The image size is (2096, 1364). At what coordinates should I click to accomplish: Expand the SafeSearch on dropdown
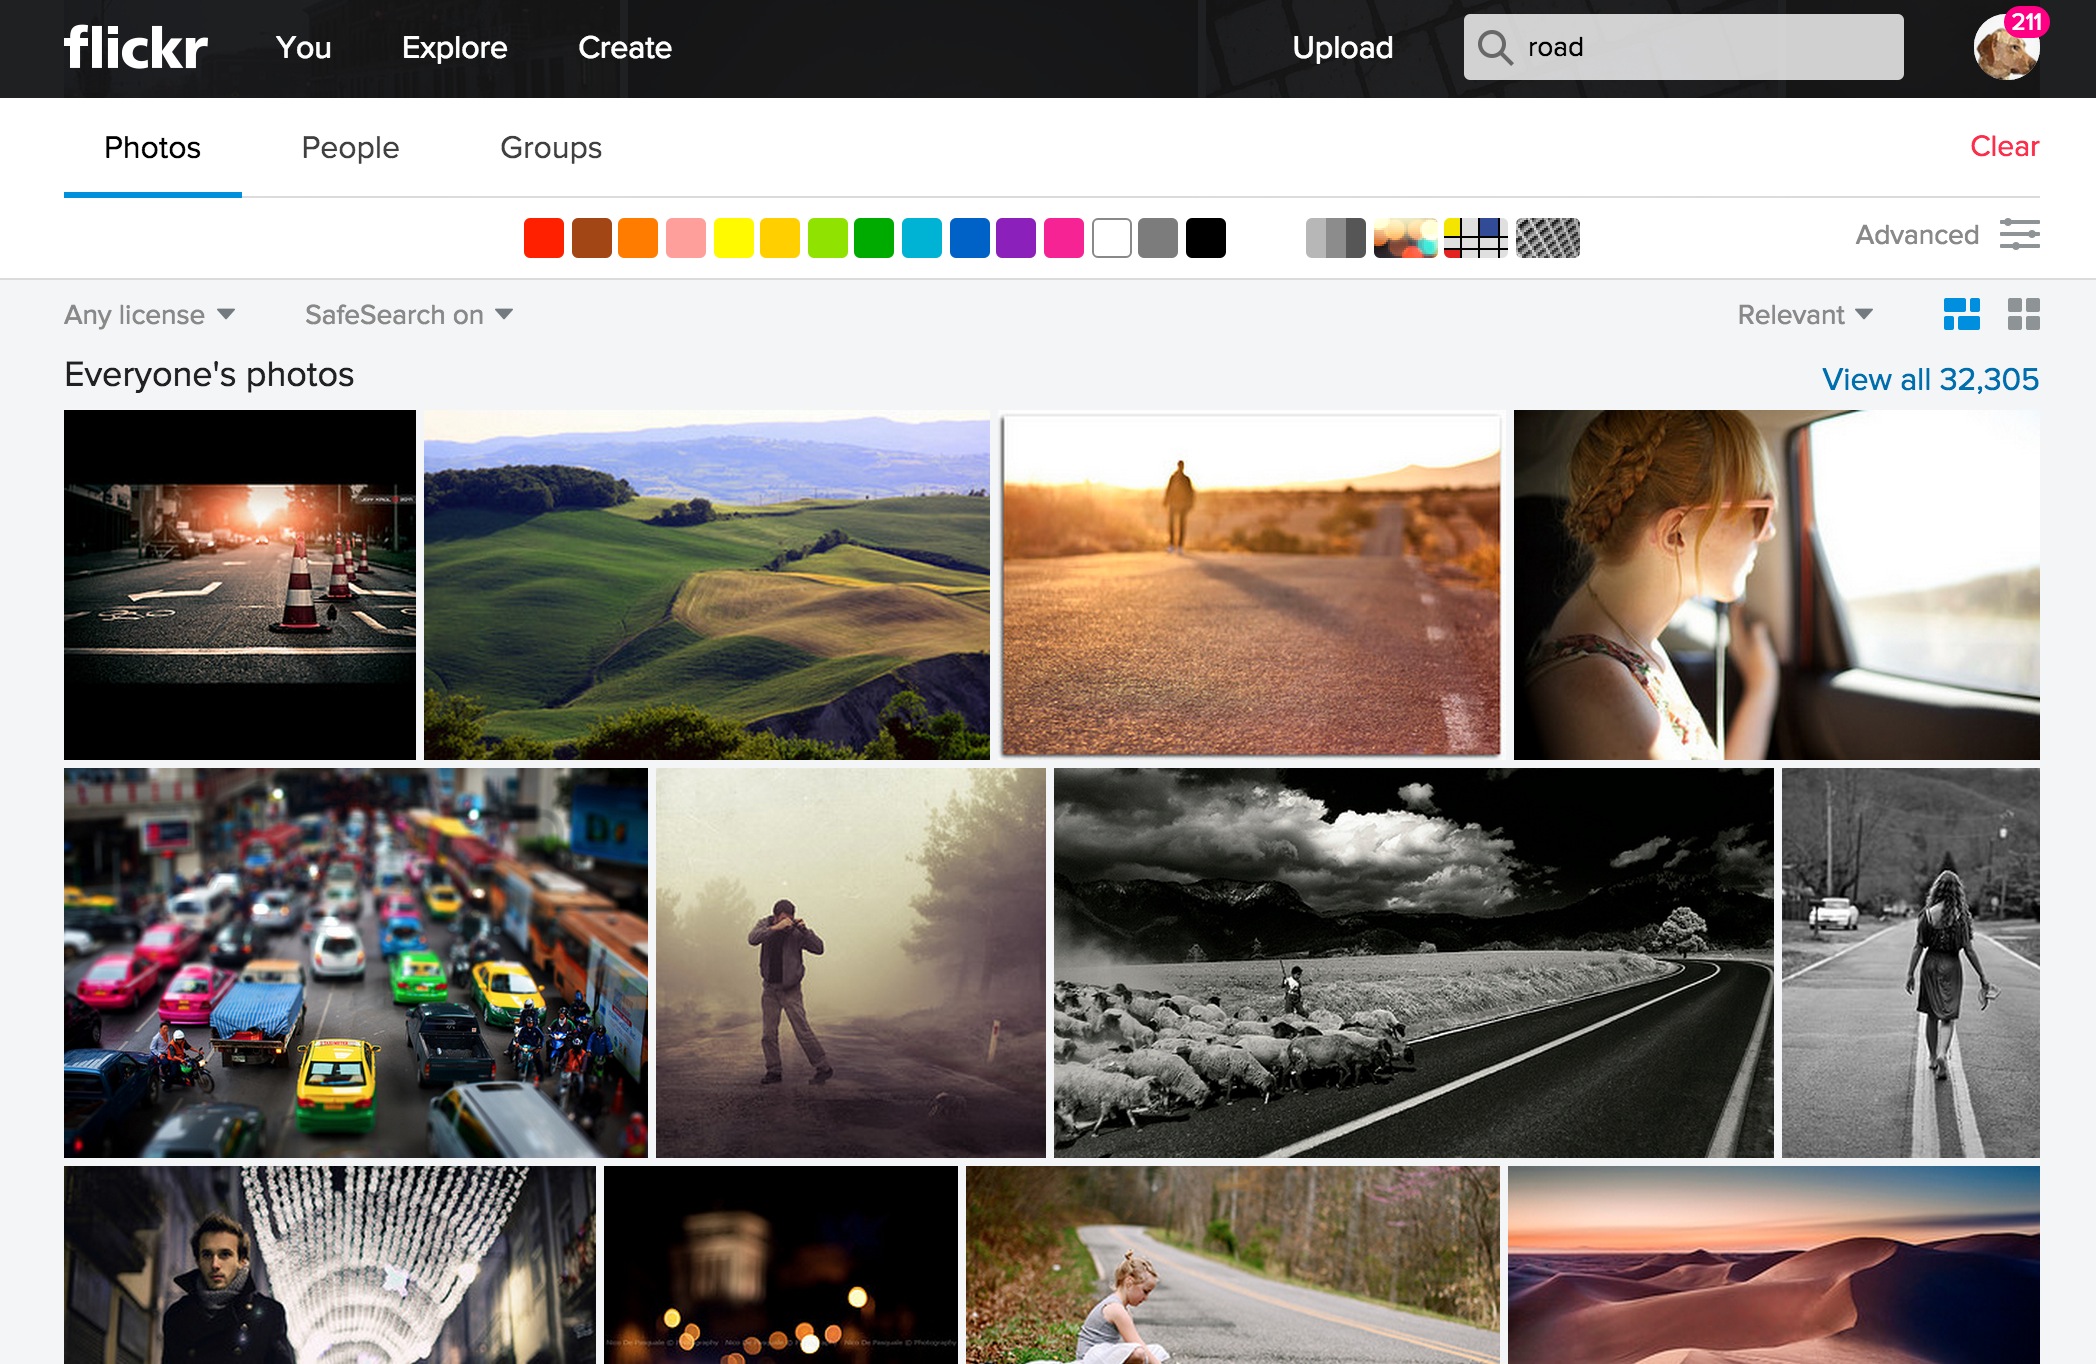[x=408, y=314]
